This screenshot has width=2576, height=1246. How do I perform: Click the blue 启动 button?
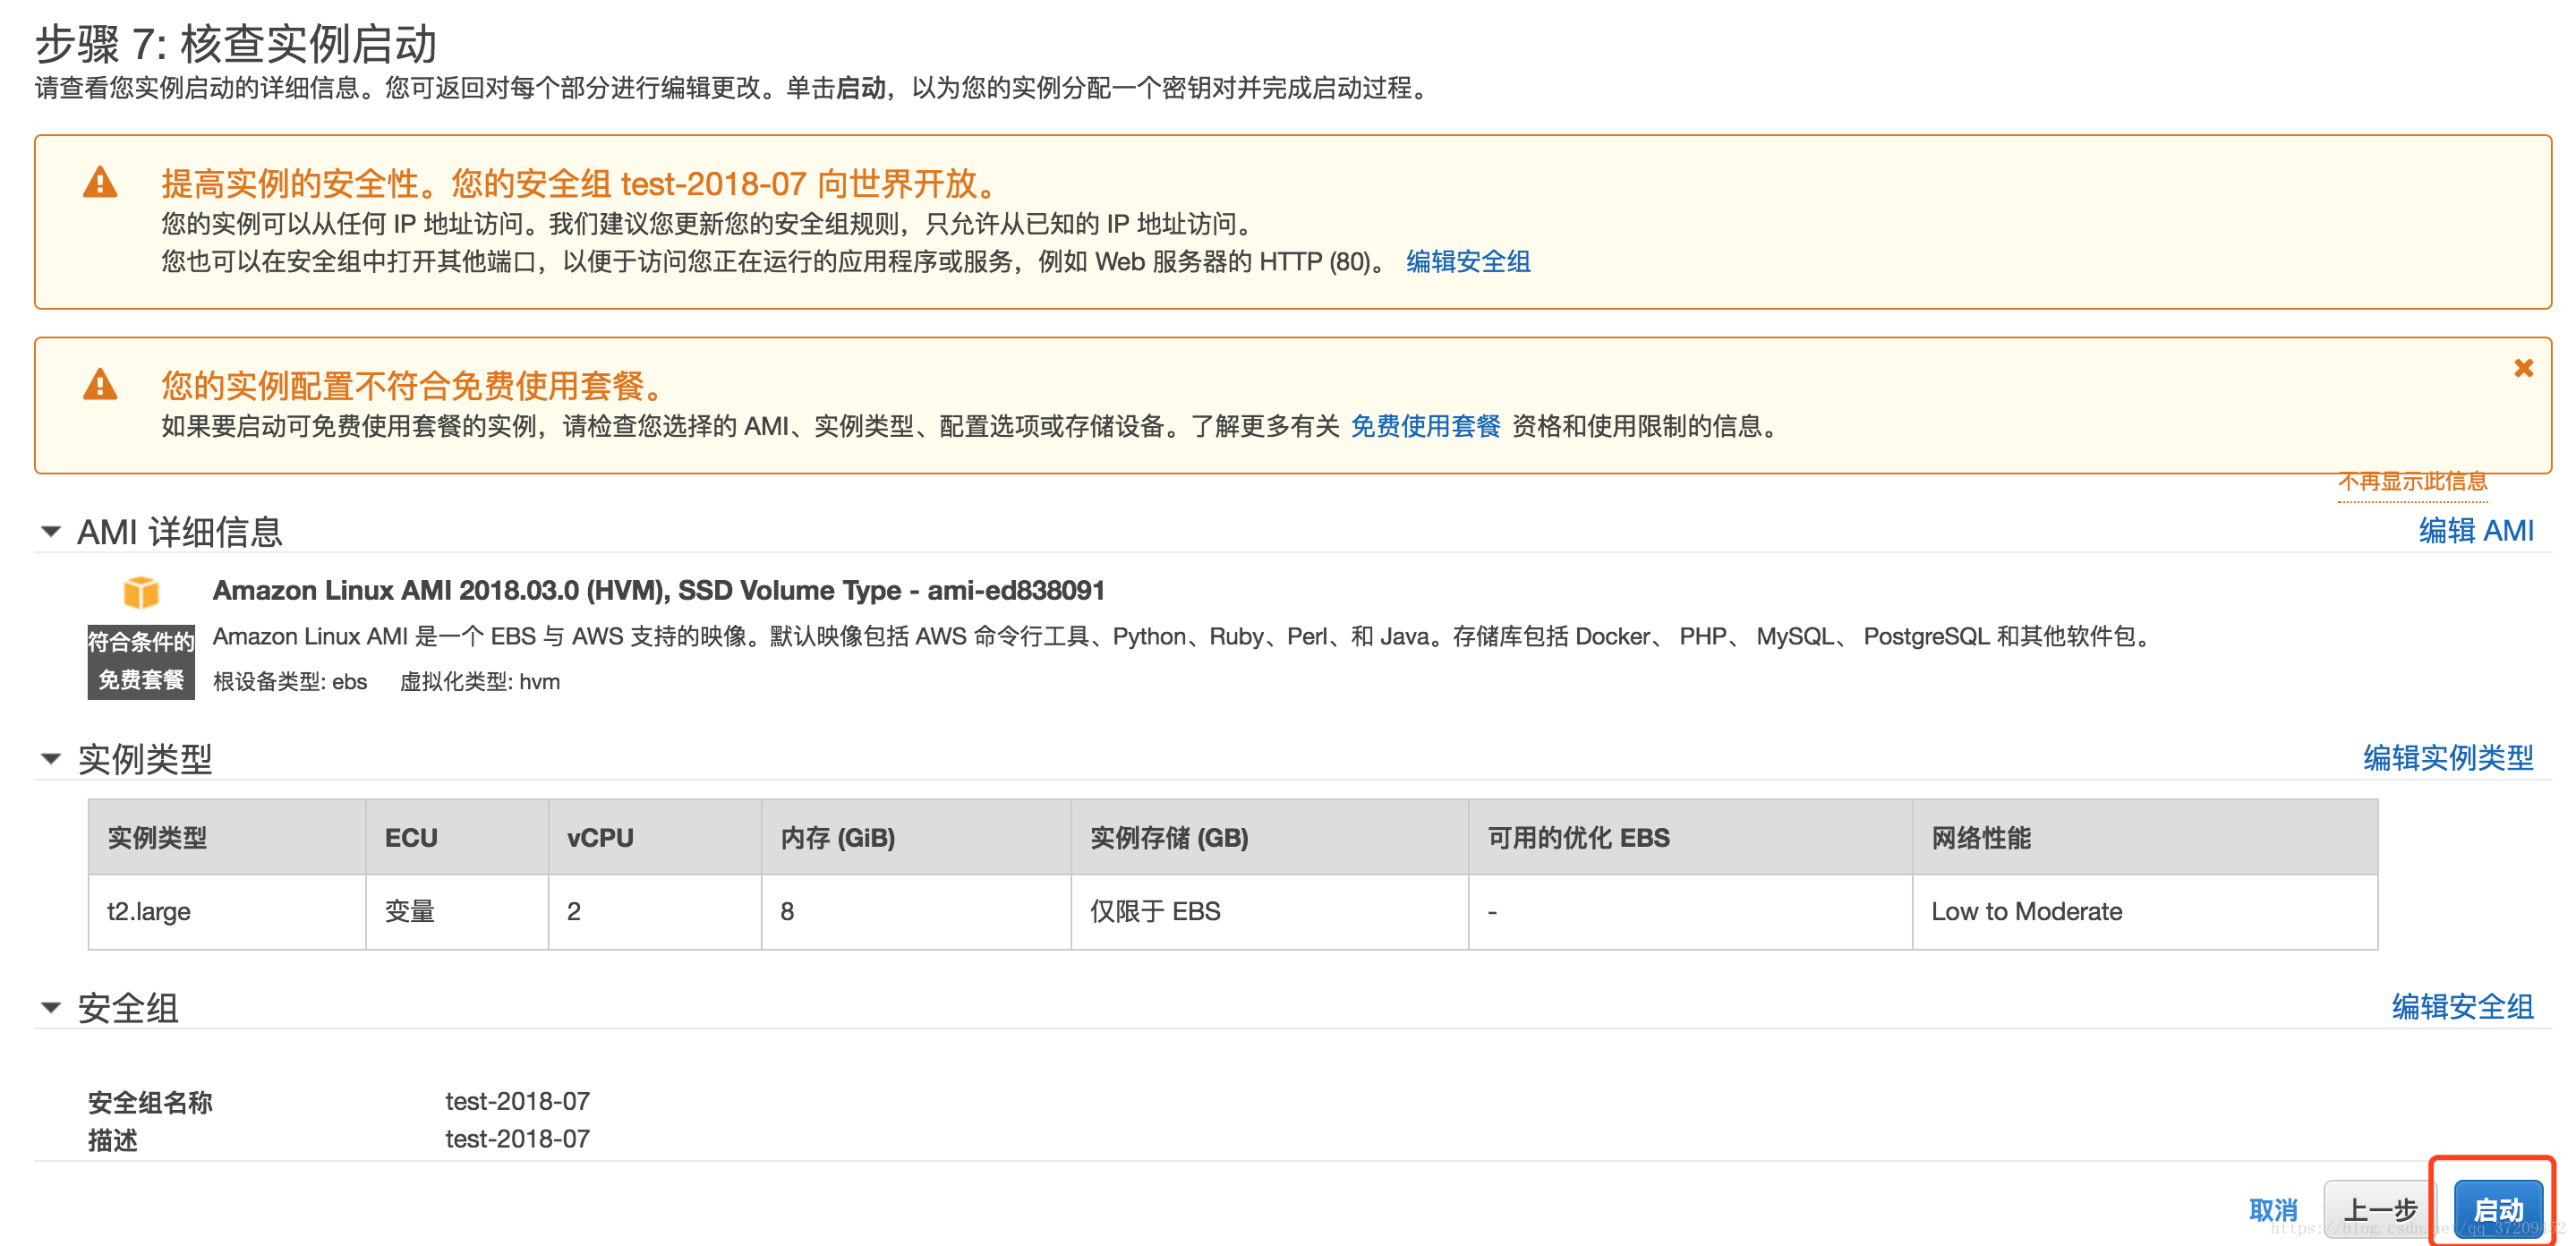2497,1209
